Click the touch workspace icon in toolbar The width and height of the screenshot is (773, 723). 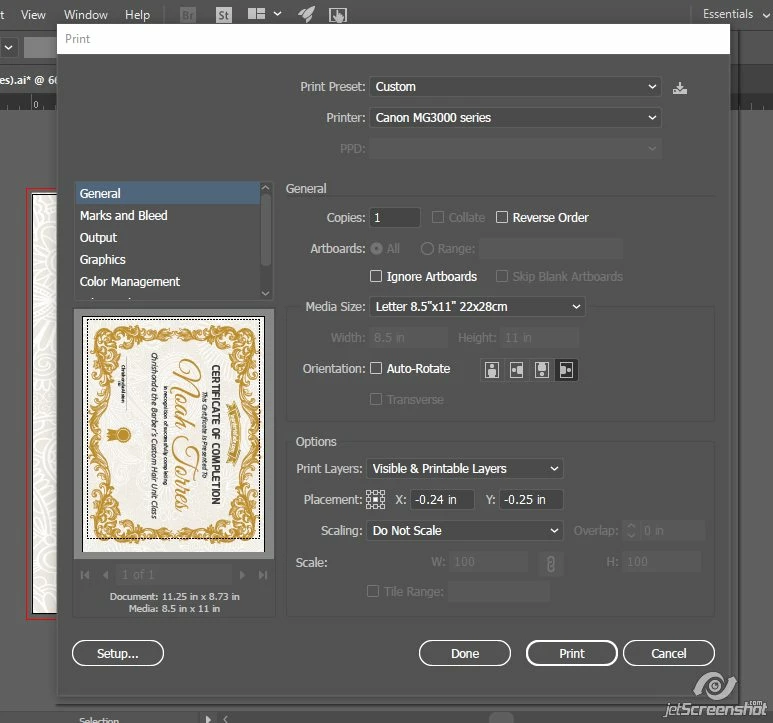coord(338,15)
